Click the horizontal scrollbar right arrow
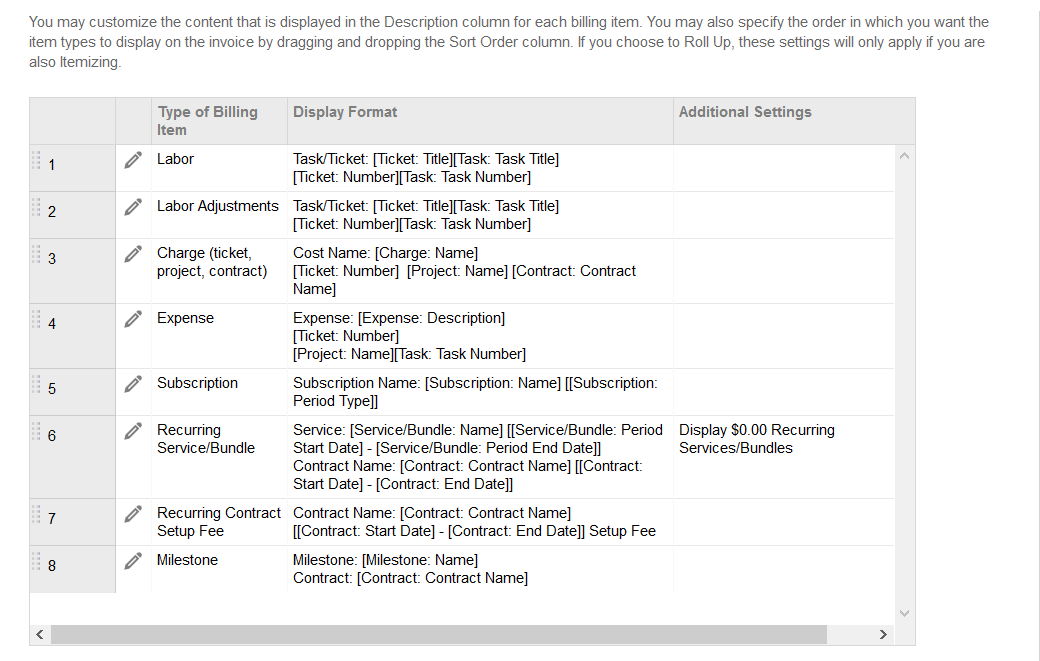 882,635
